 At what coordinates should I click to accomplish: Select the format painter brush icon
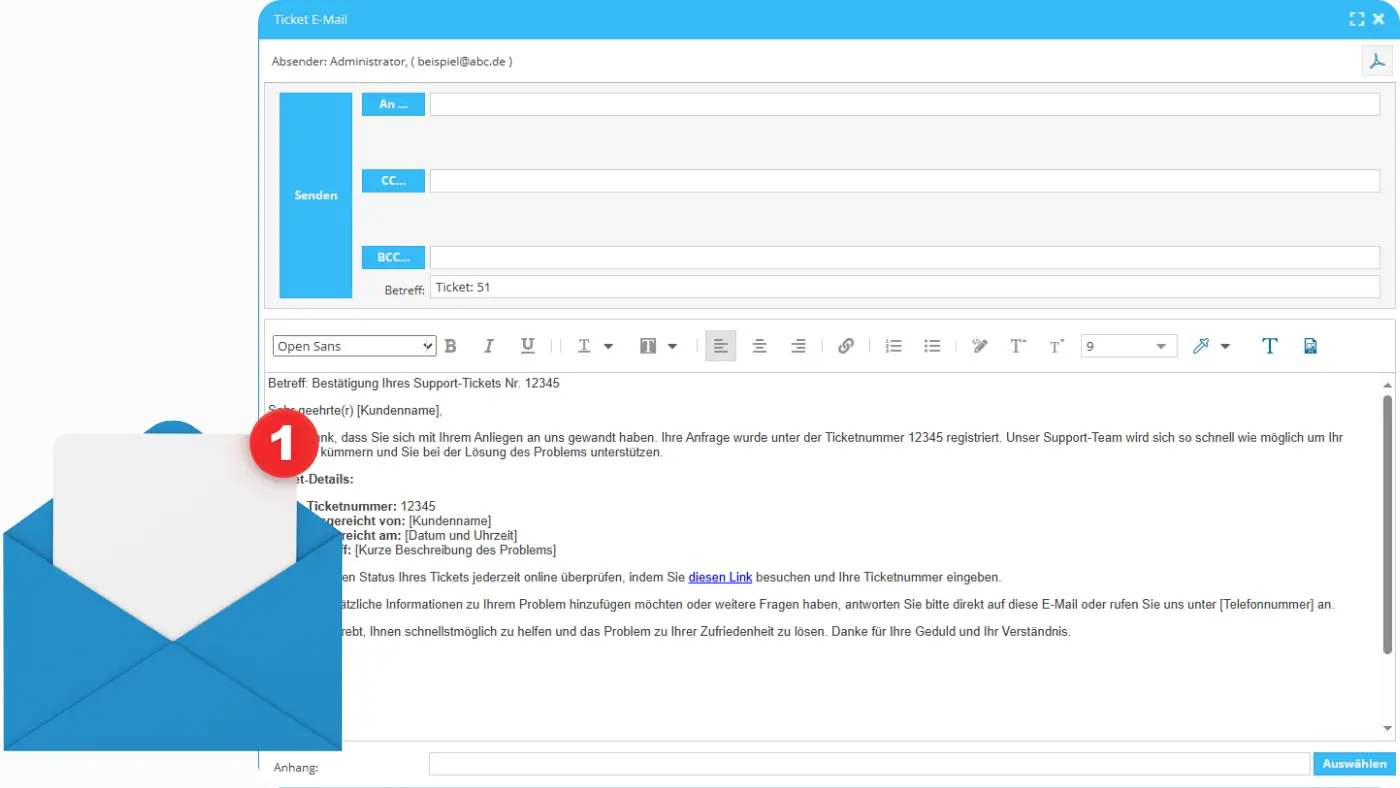click(x=979, y=345)
